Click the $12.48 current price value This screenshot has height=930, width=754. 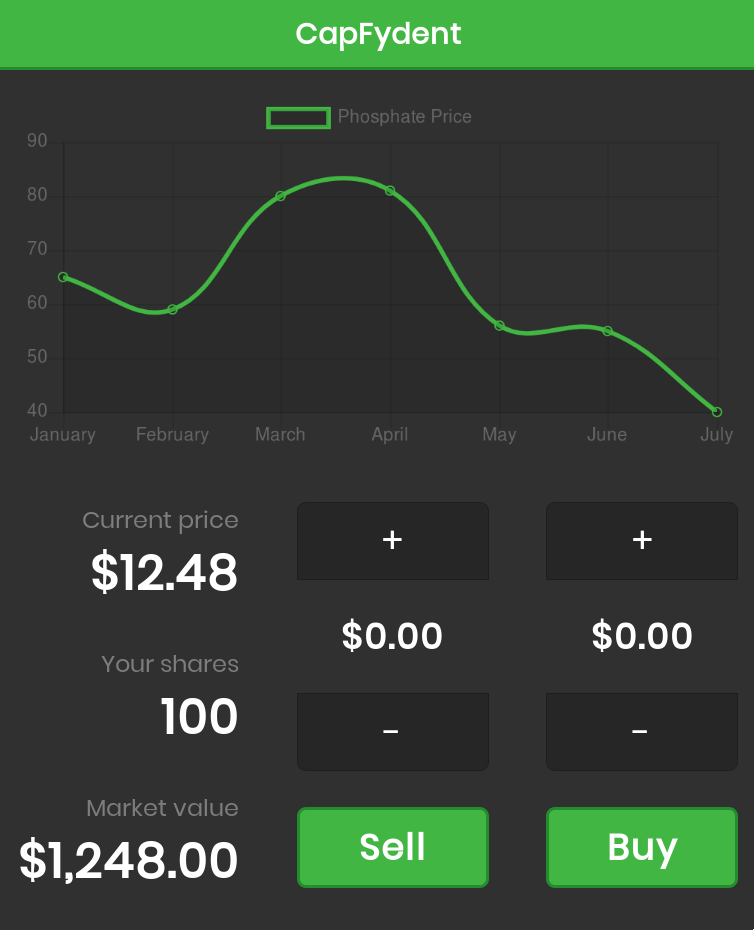pyautogui.click(x=164, y=572)
